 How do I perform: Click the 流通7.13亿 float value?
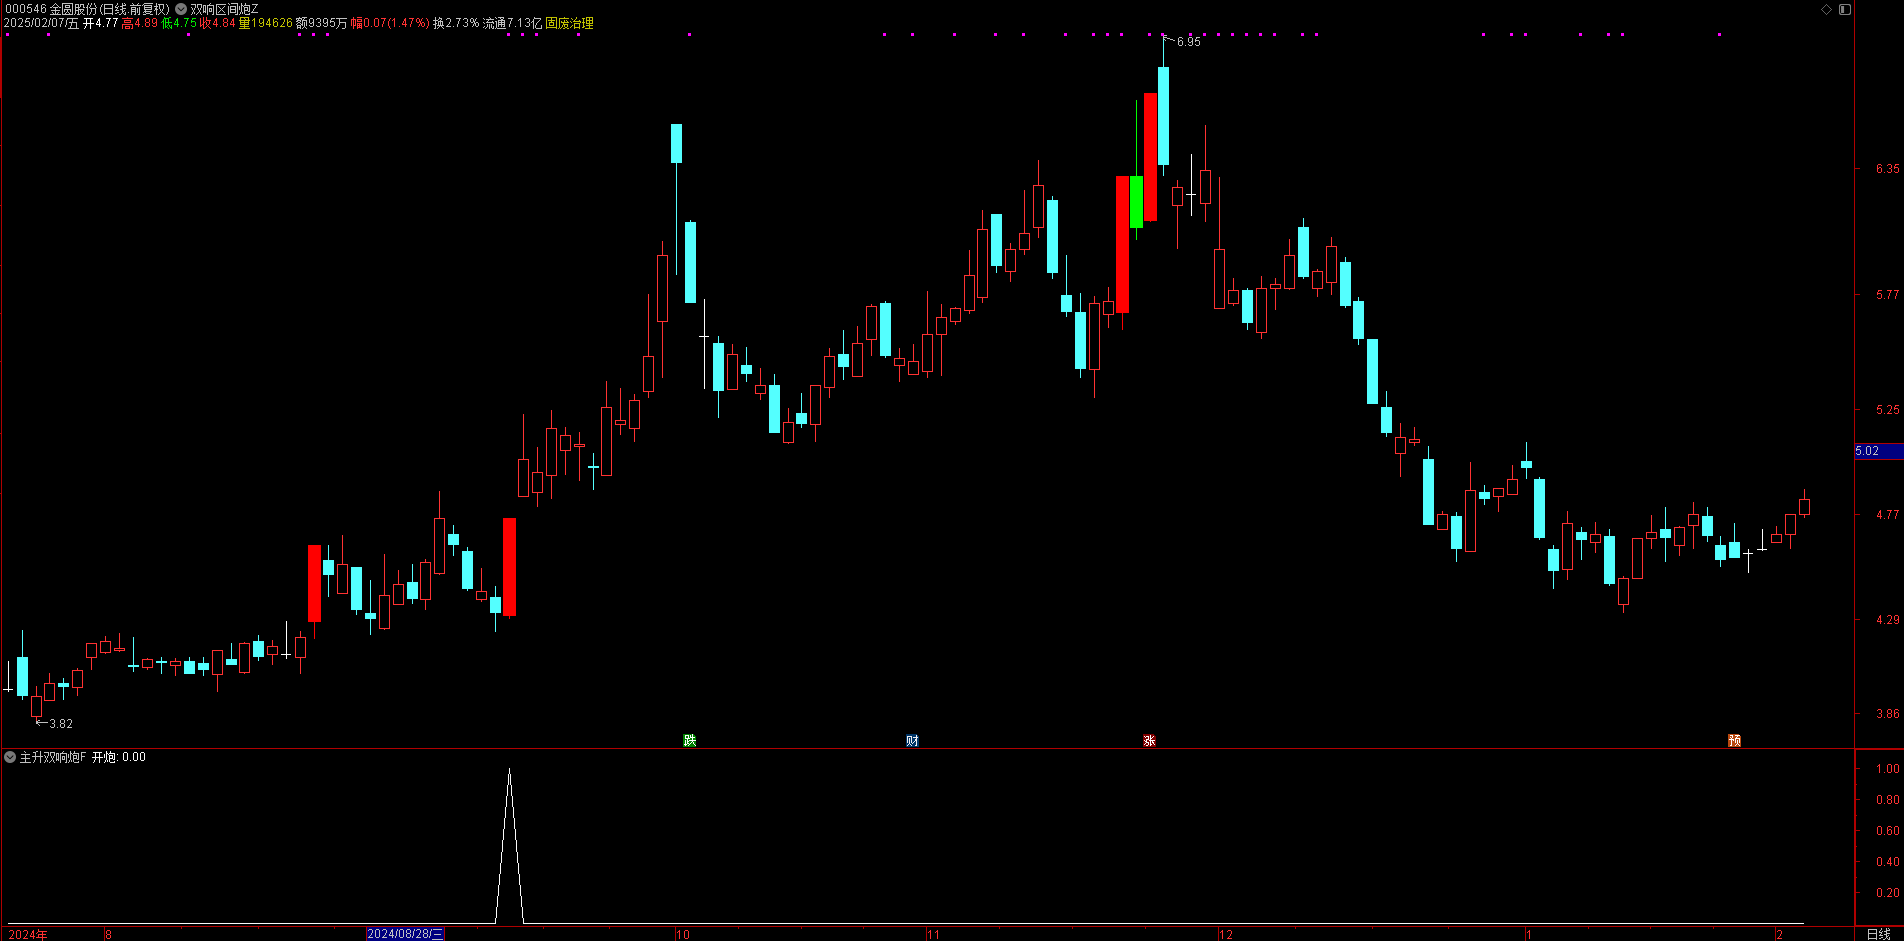pos(512,23)
